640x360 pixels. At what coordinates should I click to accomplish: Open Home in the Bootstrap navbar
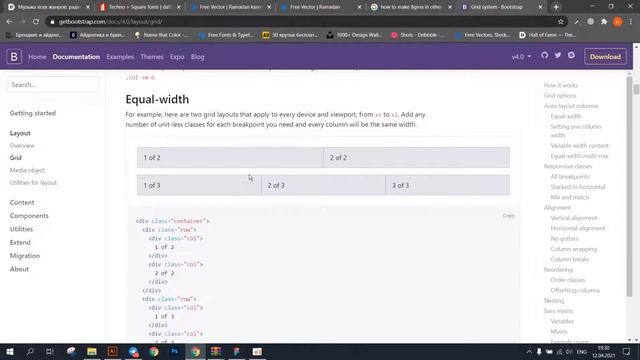[x=37, y=57]
